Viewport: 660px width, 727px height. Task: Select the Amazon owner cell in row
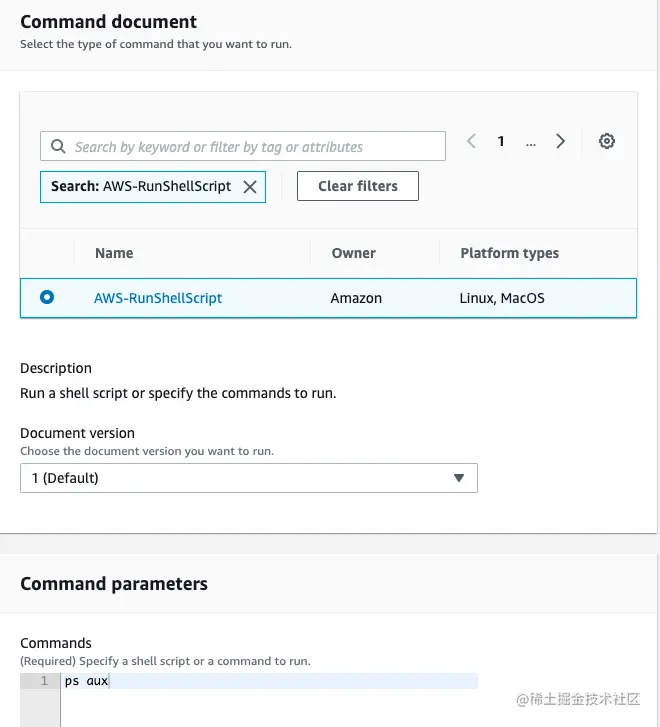pyautogui.click(x=356, y=298)
